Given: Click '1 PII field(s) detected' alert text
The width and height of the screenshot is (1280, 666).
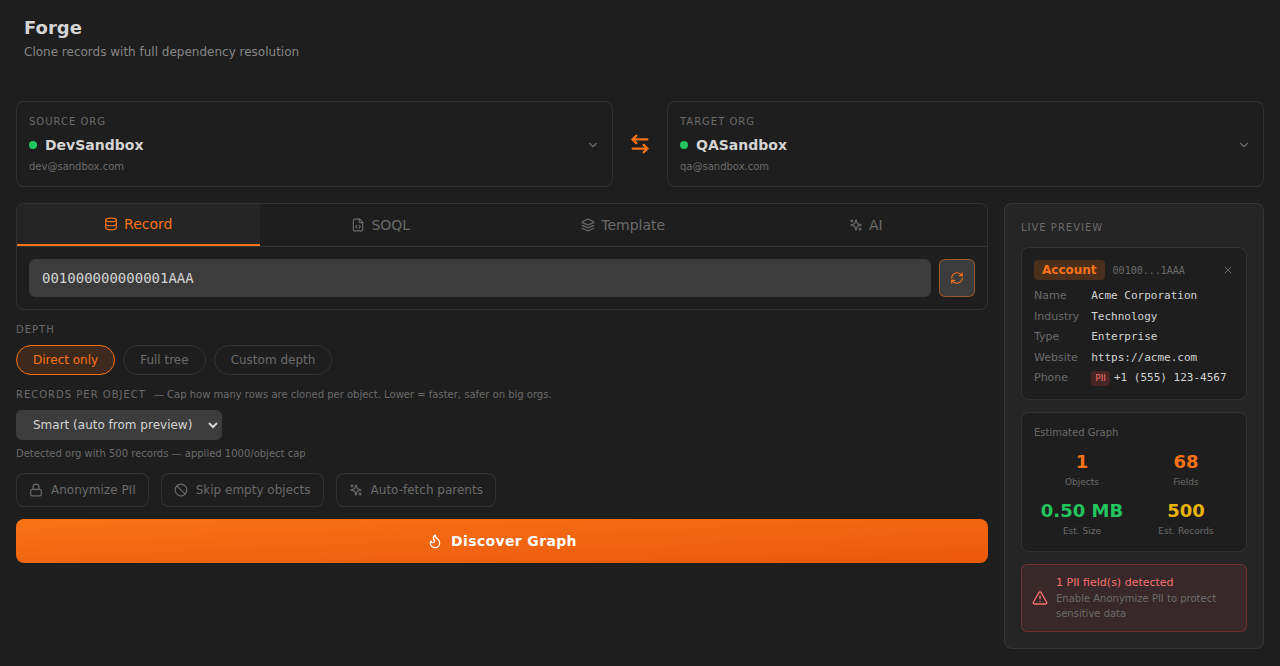Looking at the screenshot, I should point(1115,582).
